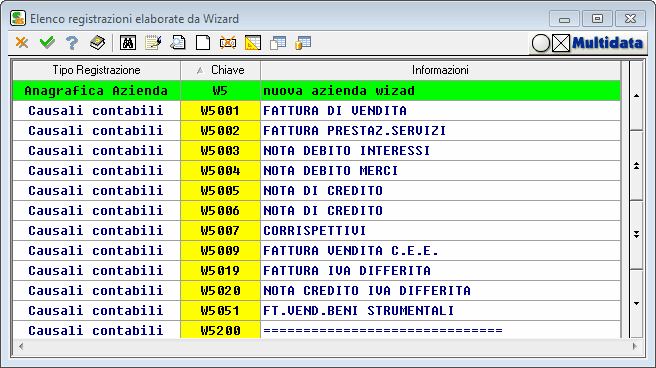Select NOTA DI CREDITO in row W5005
The image size is (656, 368).
tap(440, 191)
